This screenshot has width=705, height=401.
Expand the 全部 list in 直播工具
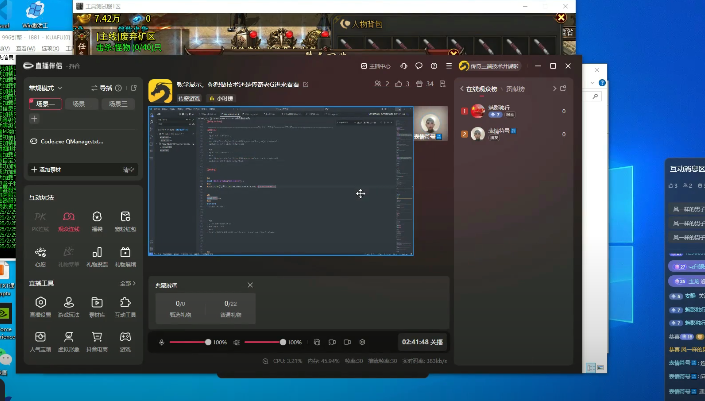coord(128,283)
